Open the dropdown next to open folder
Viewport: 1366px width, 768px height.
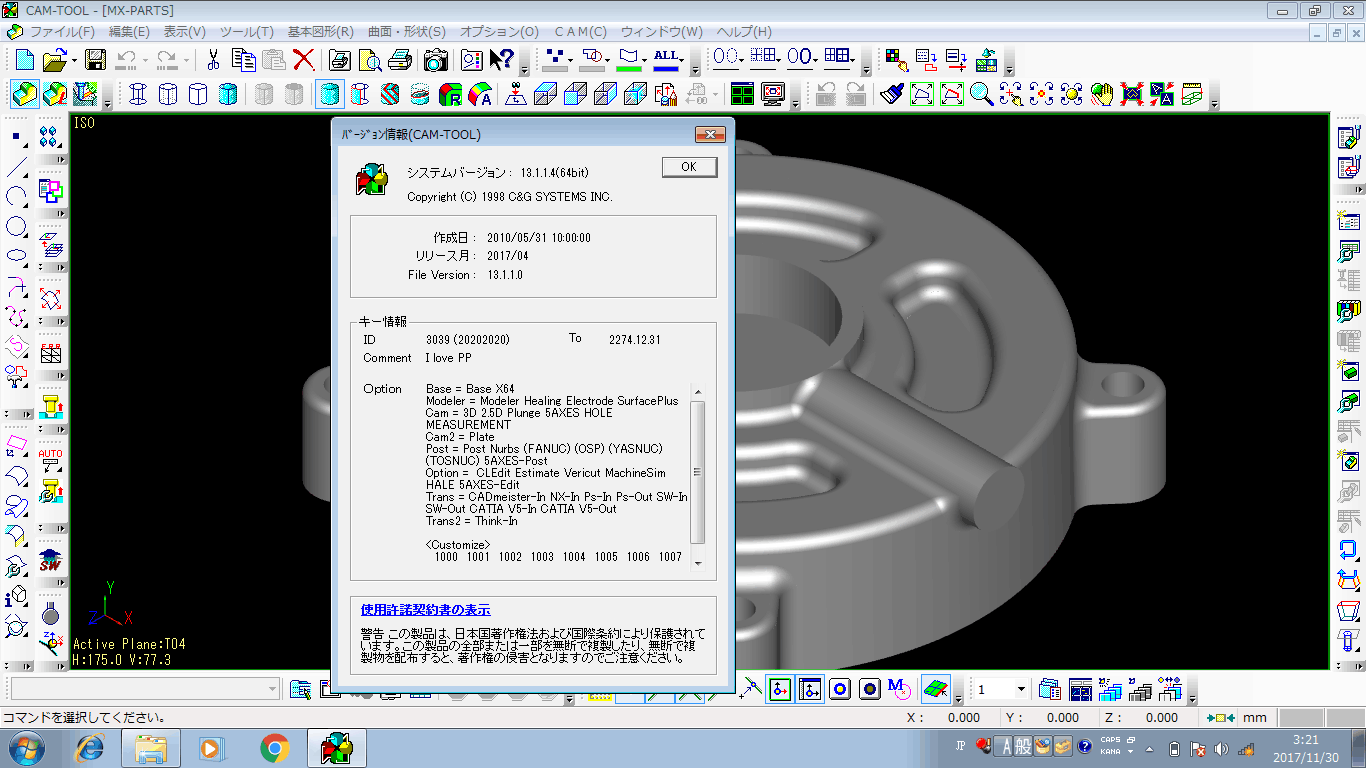tap(73, 60)
